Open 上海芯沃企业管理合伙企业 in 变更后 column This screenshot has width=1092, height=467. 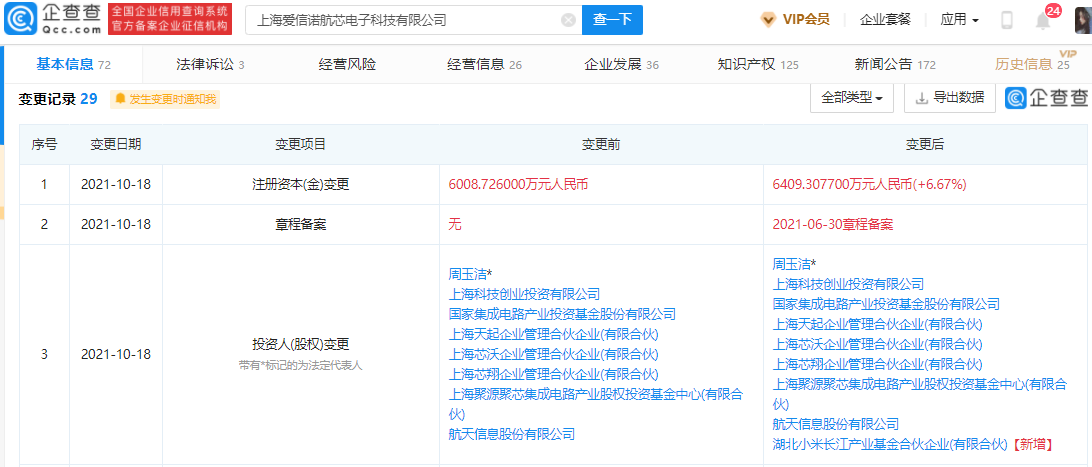(x=877, y=345)
